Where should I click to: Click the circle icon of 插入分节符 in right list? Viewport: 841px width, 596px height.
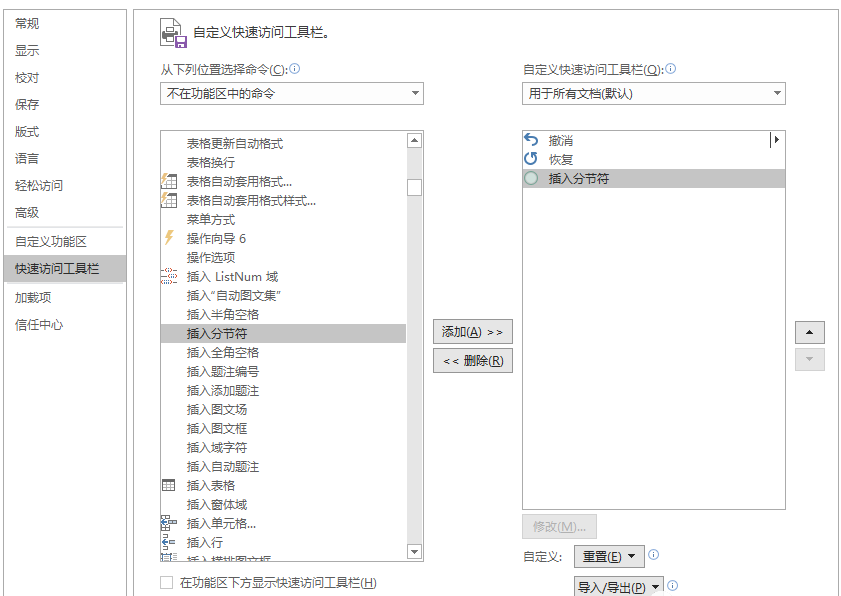tap(531, 178)
